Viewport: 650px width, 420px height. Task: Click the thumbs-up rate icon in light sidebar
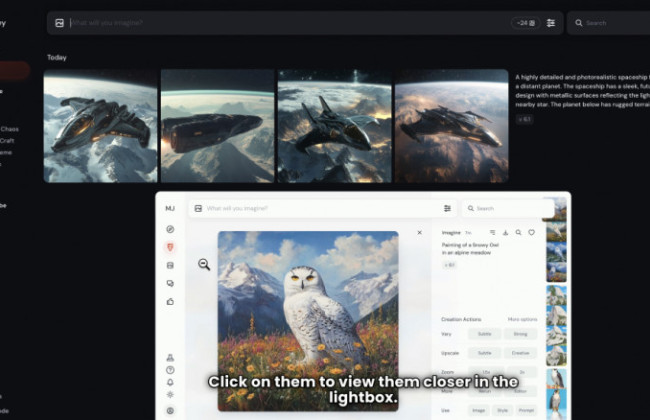170,301
